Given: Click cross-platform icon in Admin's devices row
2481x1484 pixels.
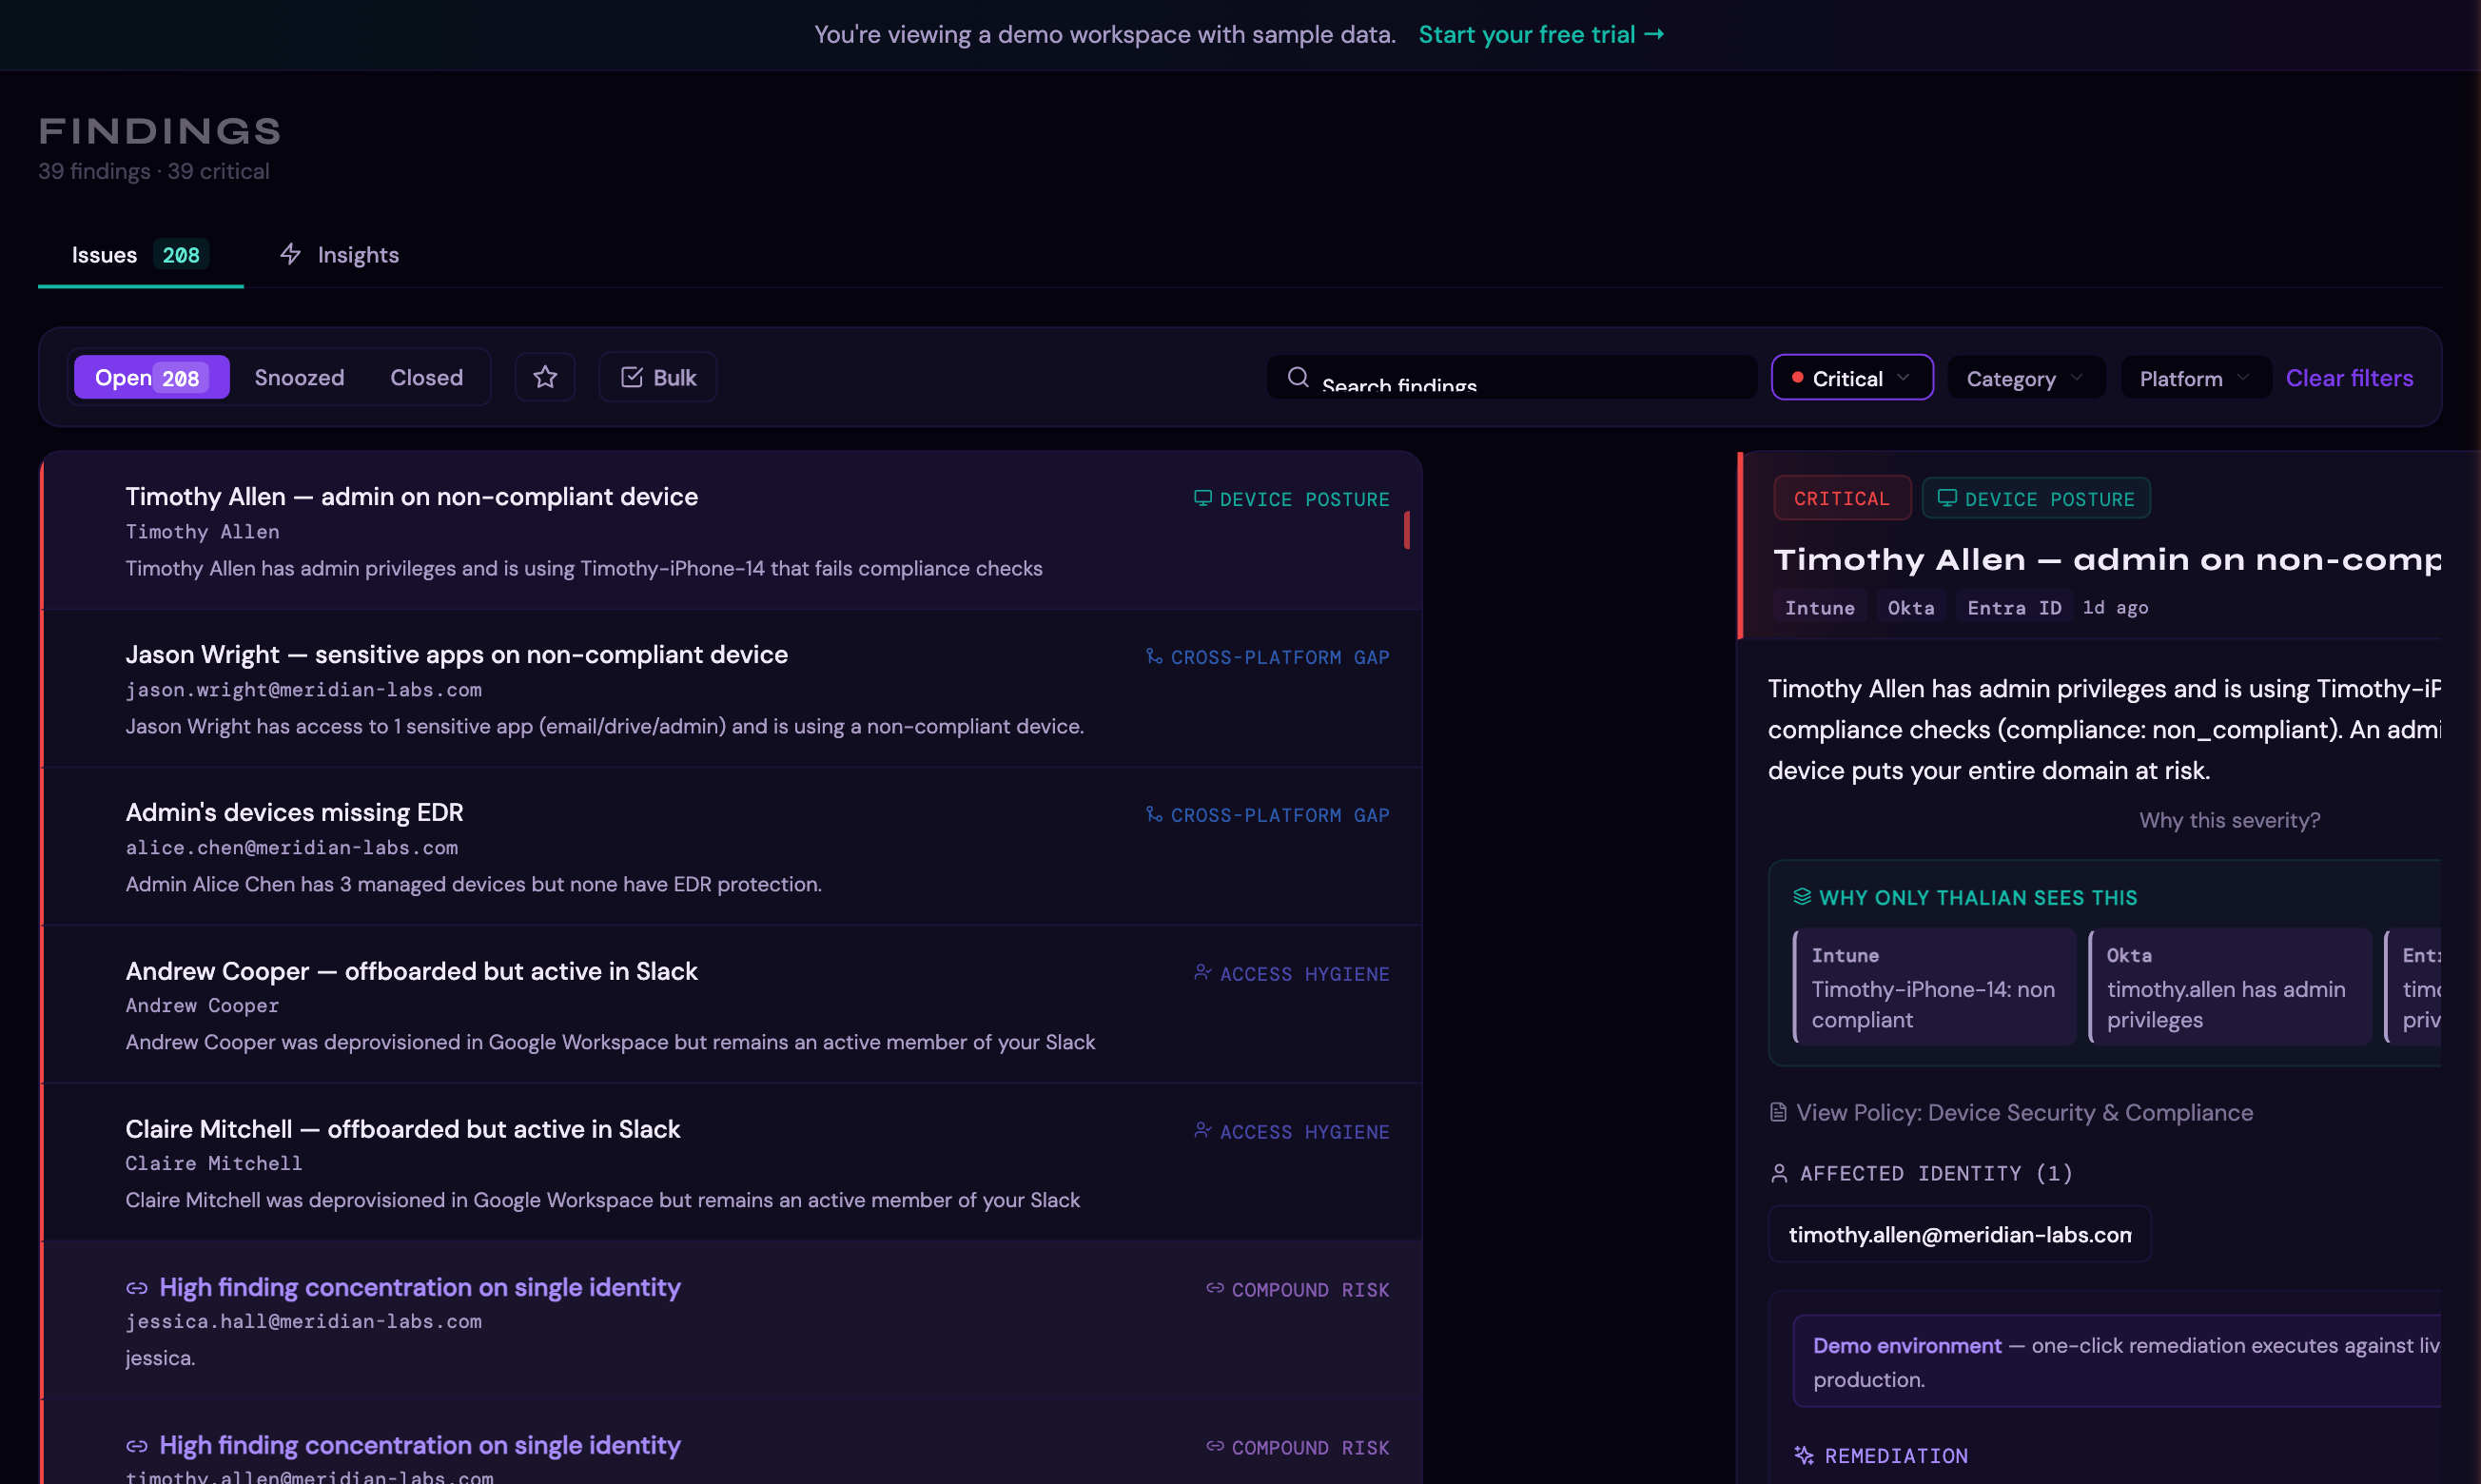Looking at the screenshot, I should pyautogui.click(x=1154, y=814).
